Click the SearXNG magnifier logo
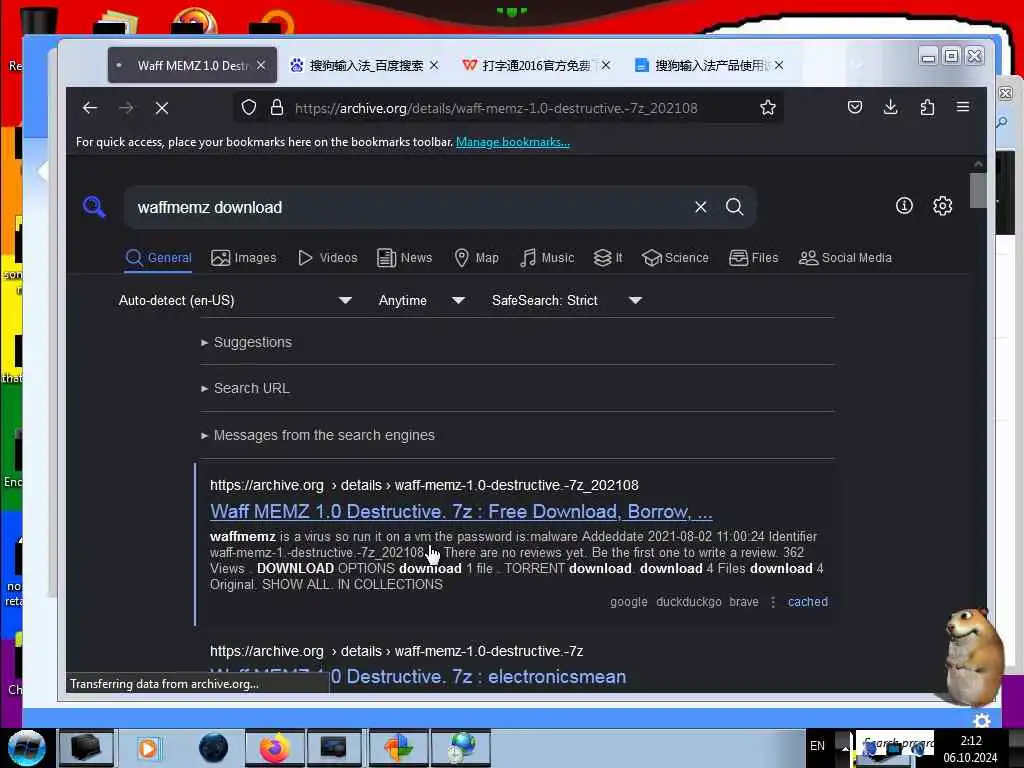The image size is (1024, 768). [94, 207]
